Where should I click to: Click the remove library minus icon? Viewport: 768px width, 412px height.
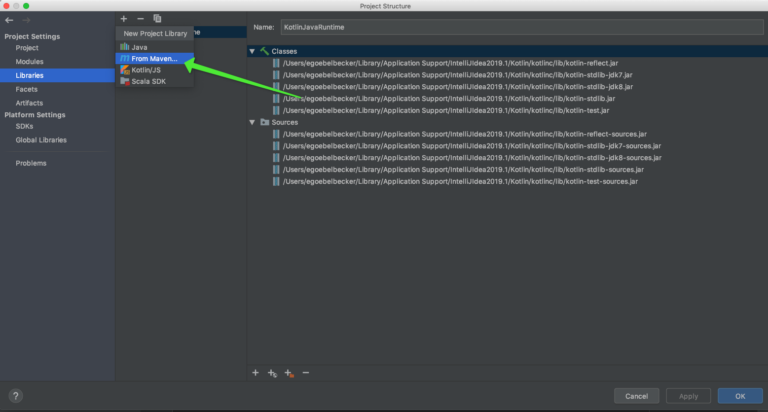140,19
